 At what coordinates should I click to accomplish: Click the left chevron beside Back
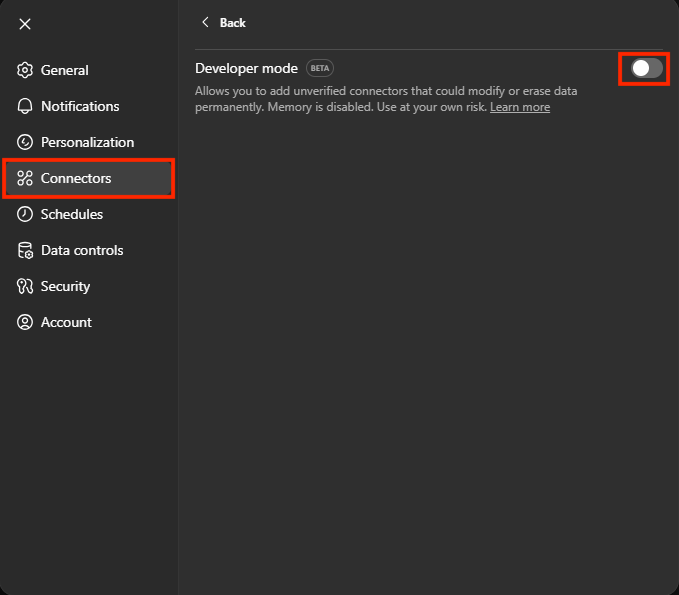tap(206, 22)
